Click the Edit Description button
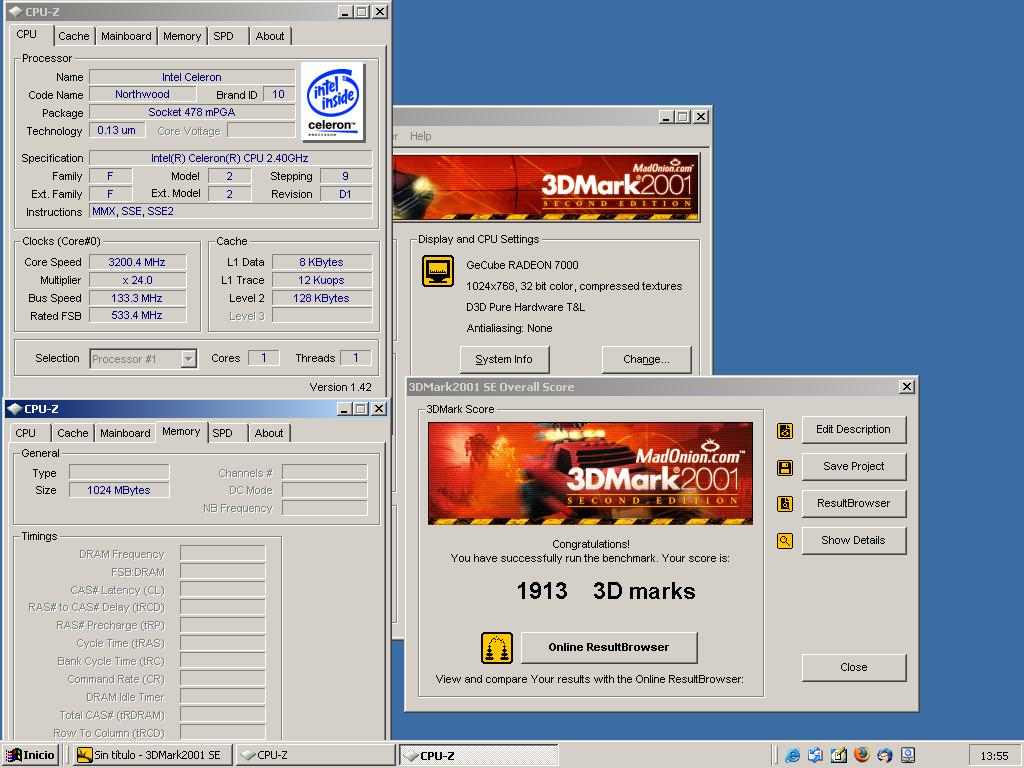Viewport: 1024px width, 768px height. tap(854, 430)
